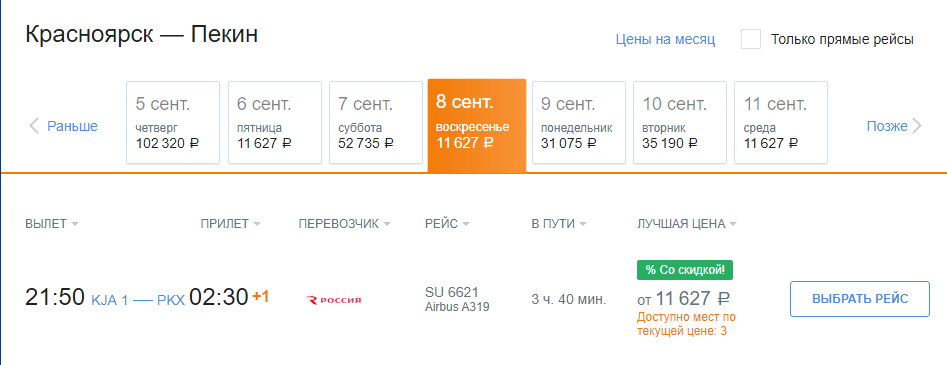The height and width of the screenshot is (365, 947).
Task: Click the right chevron next to Позже
Action: [x=917, y=126]
